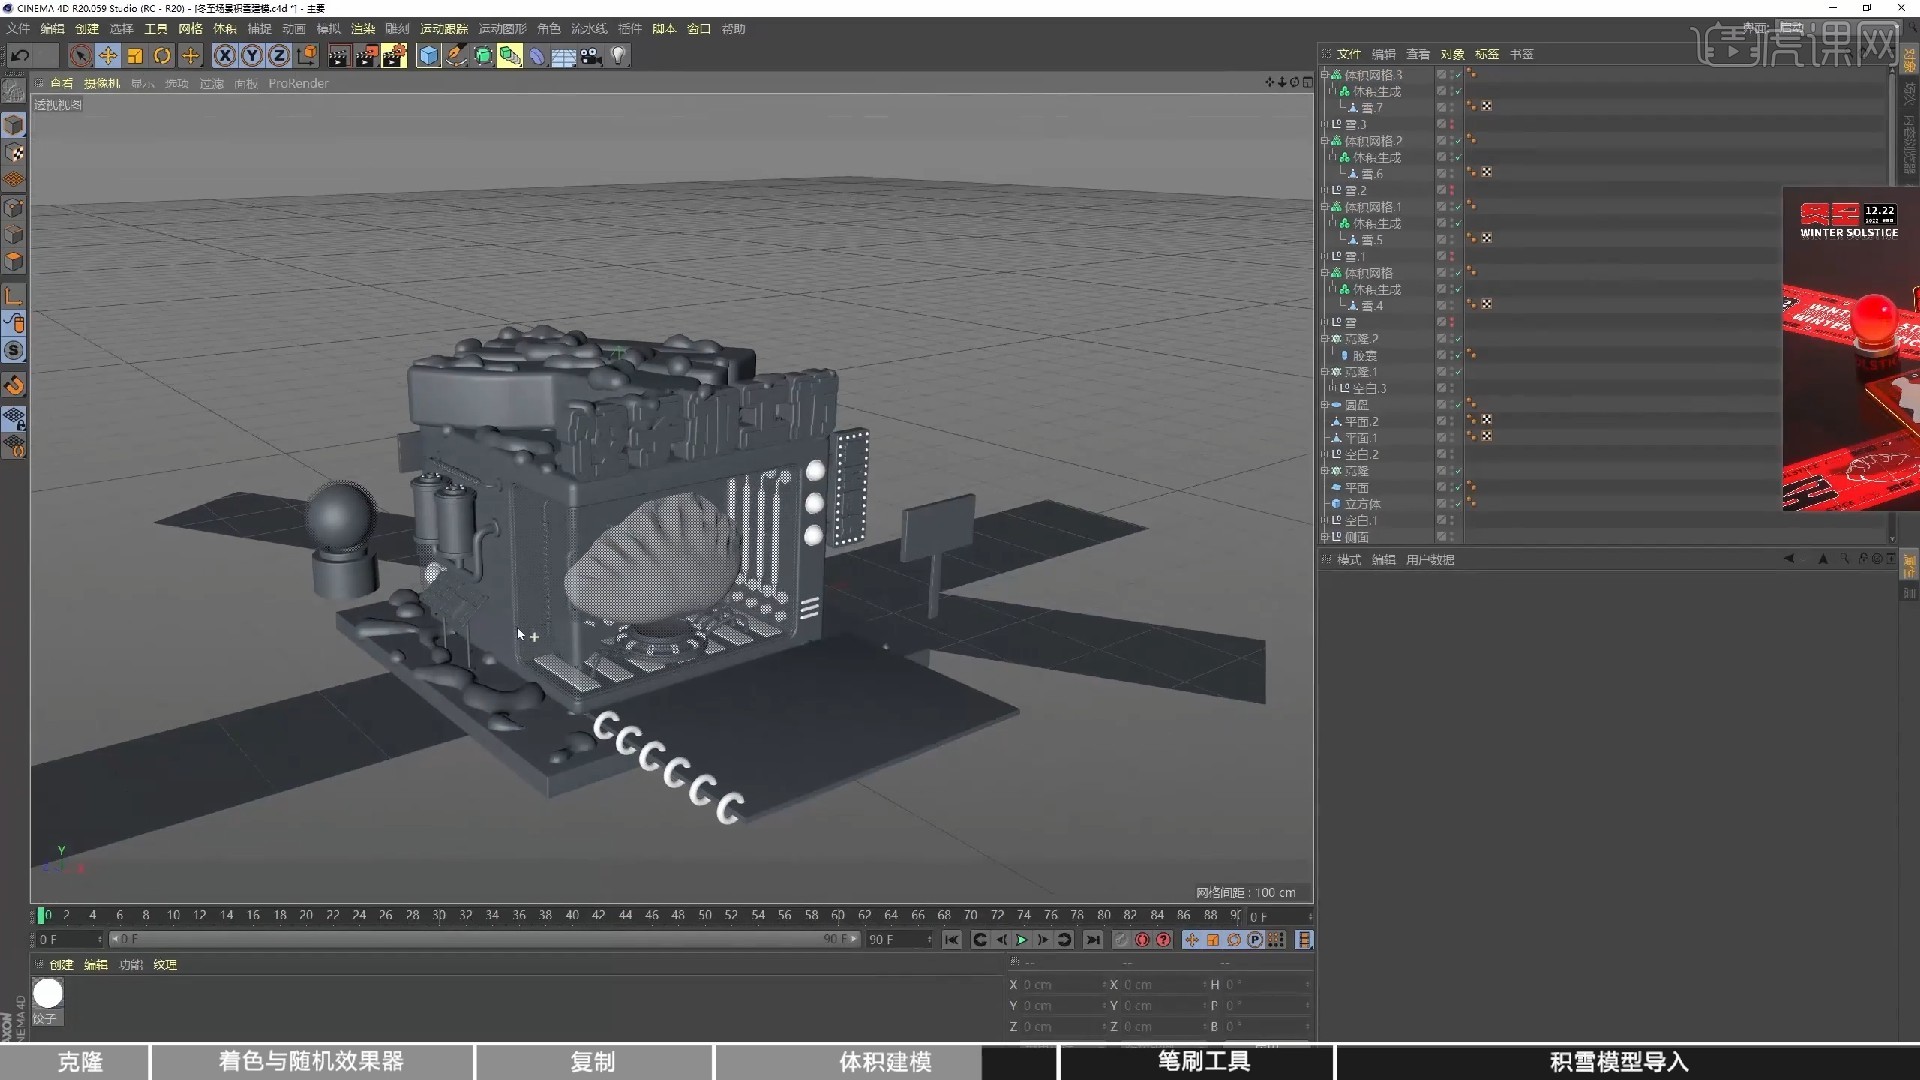The image size is (1920, 1080).
Task: Go to the end of the animation
Action: click(x=1093, y=940)
